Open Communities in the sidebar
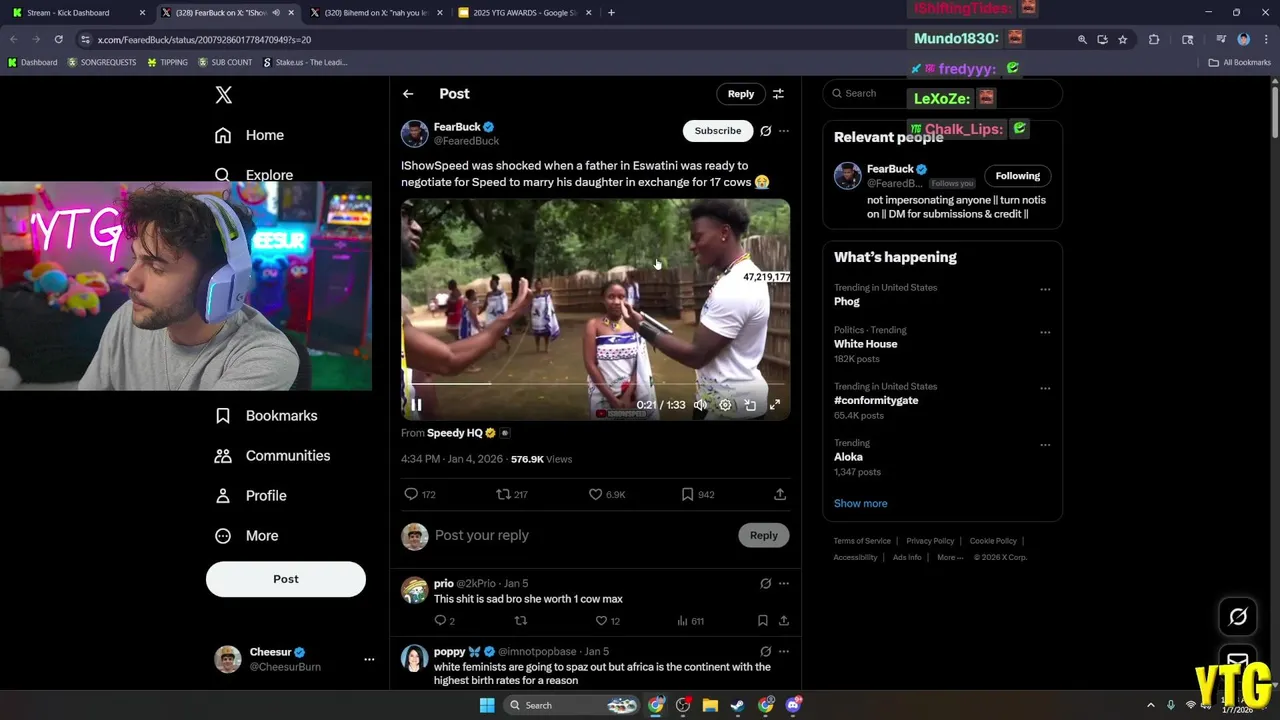Viewport: 1280px width, 720px height. [x=273, y=456]
